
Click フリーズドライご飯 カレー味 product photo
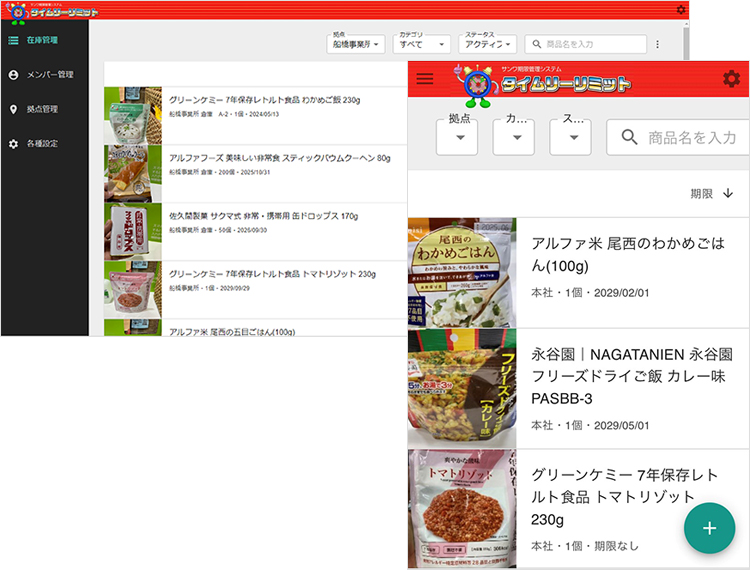click(462, 388)
